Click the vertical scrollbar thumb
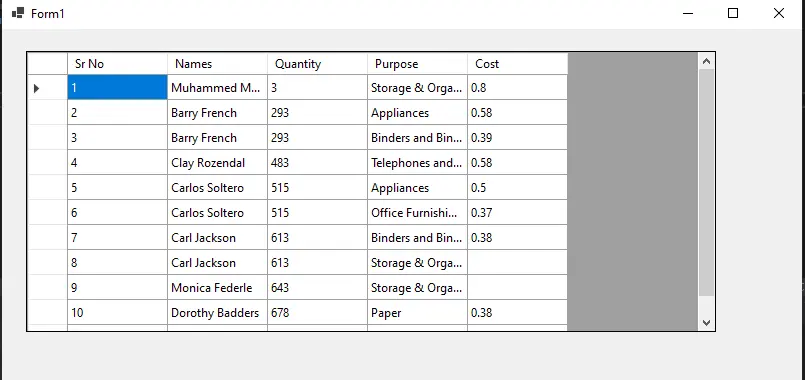The image size is (805, 380). (x=706, y=183)
